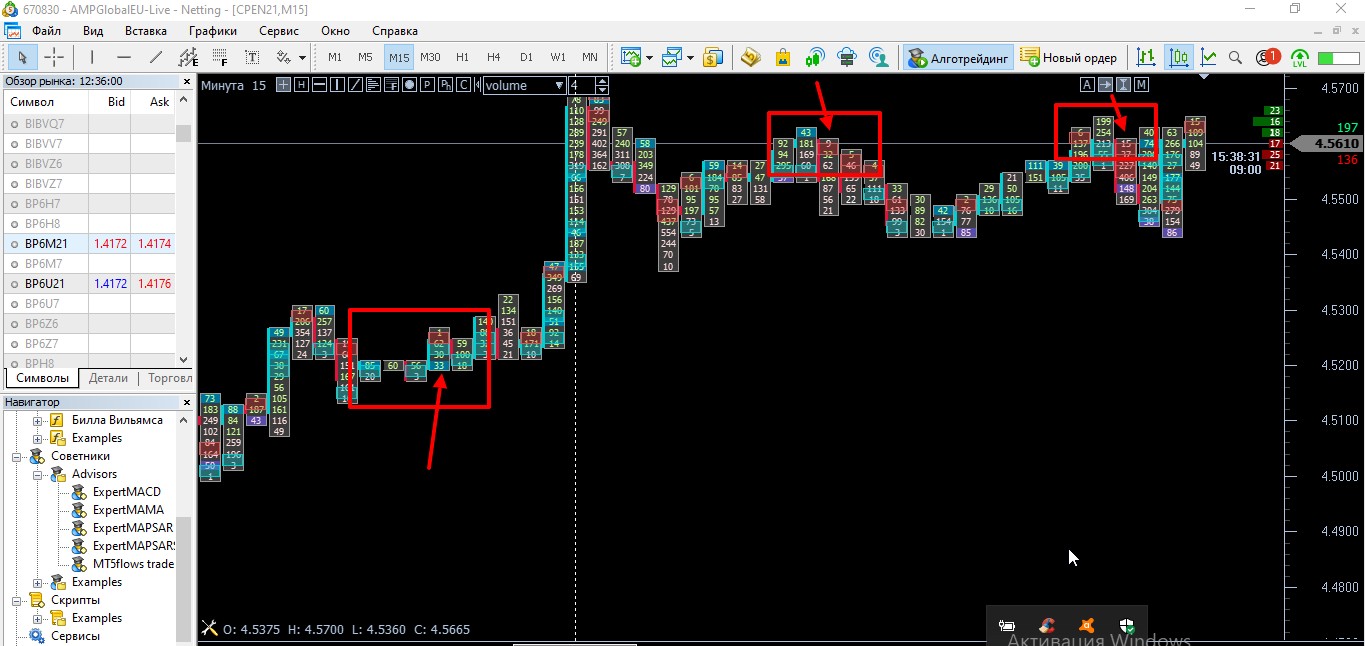Click the chart M button
The height and width of the screenshot is (646, 1365).
[1141, 85]
